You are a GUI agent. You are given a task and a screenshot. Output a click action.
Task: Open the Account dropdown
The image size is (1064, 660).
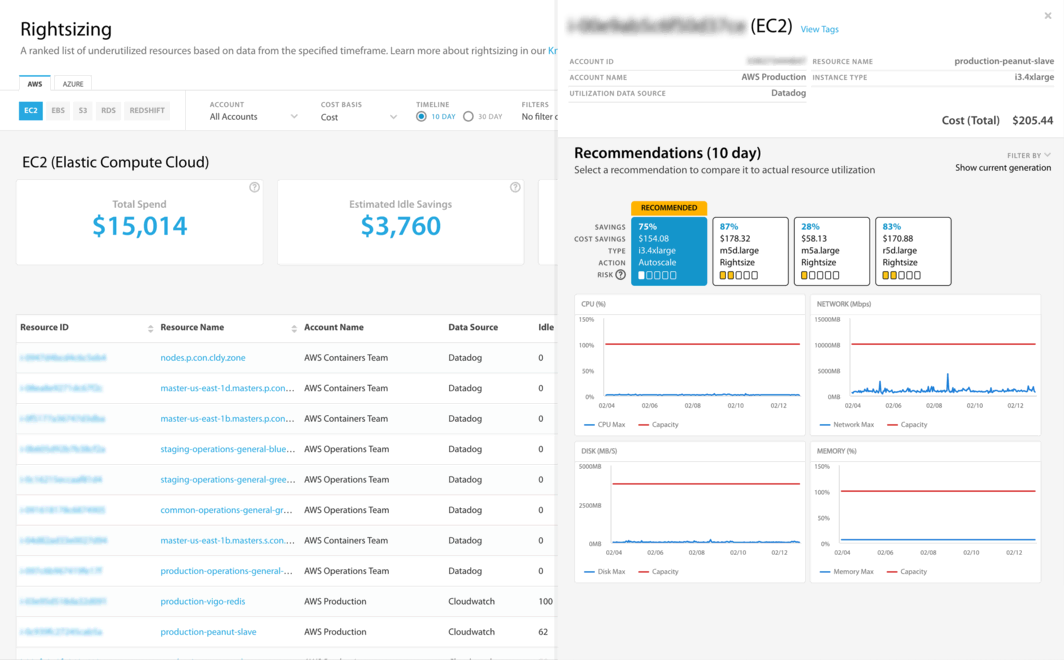pos(253,117)
